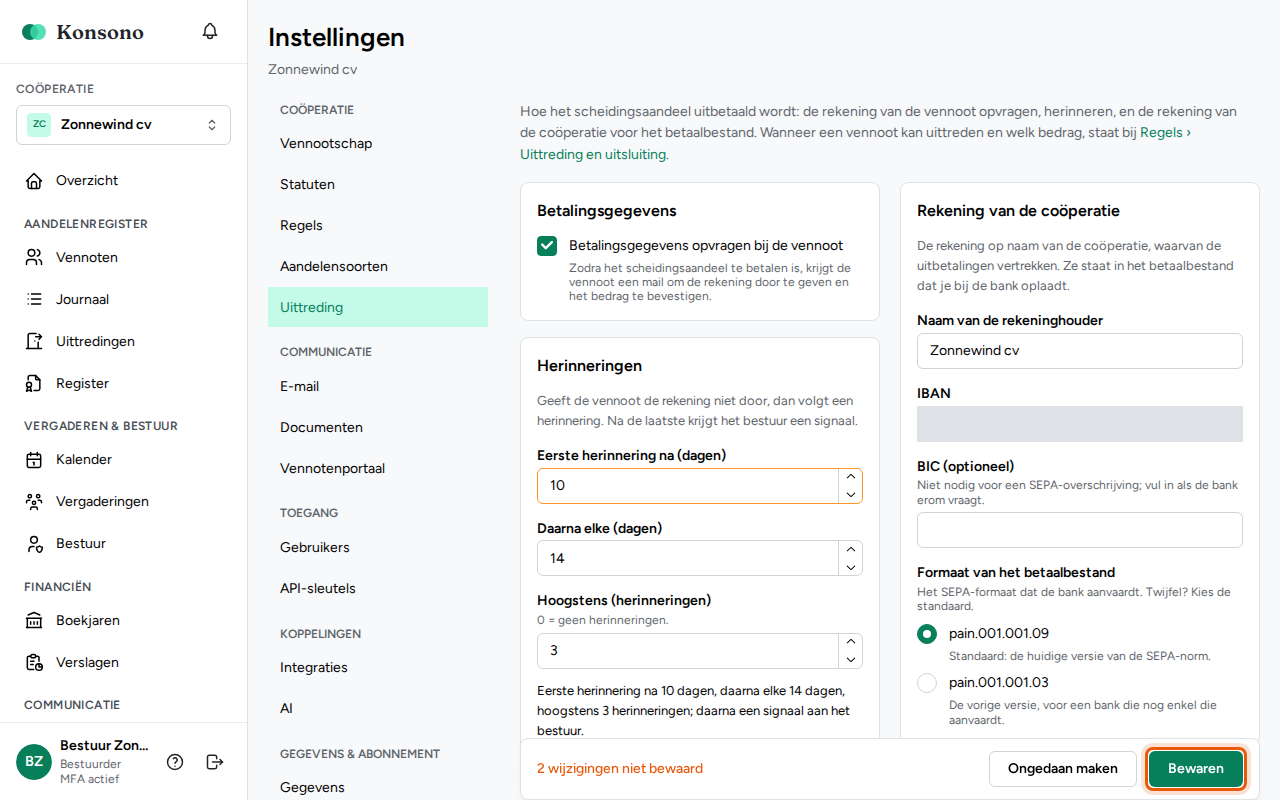Select pain.001.001.03 format
The height and width of the screenshot is (800, 1280).
click(927, 684)
